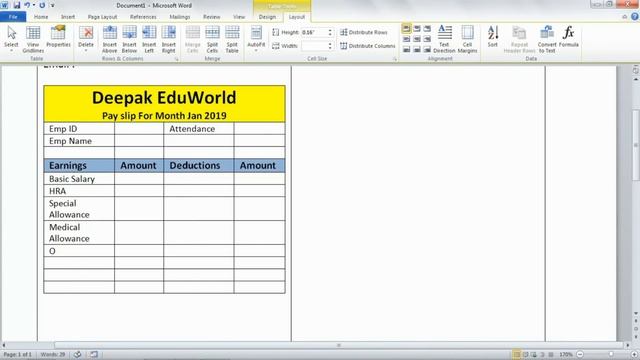Switch to the Page Layout tab
The height and width of the screenshot is (360, 640).
[x=102, y=17]
